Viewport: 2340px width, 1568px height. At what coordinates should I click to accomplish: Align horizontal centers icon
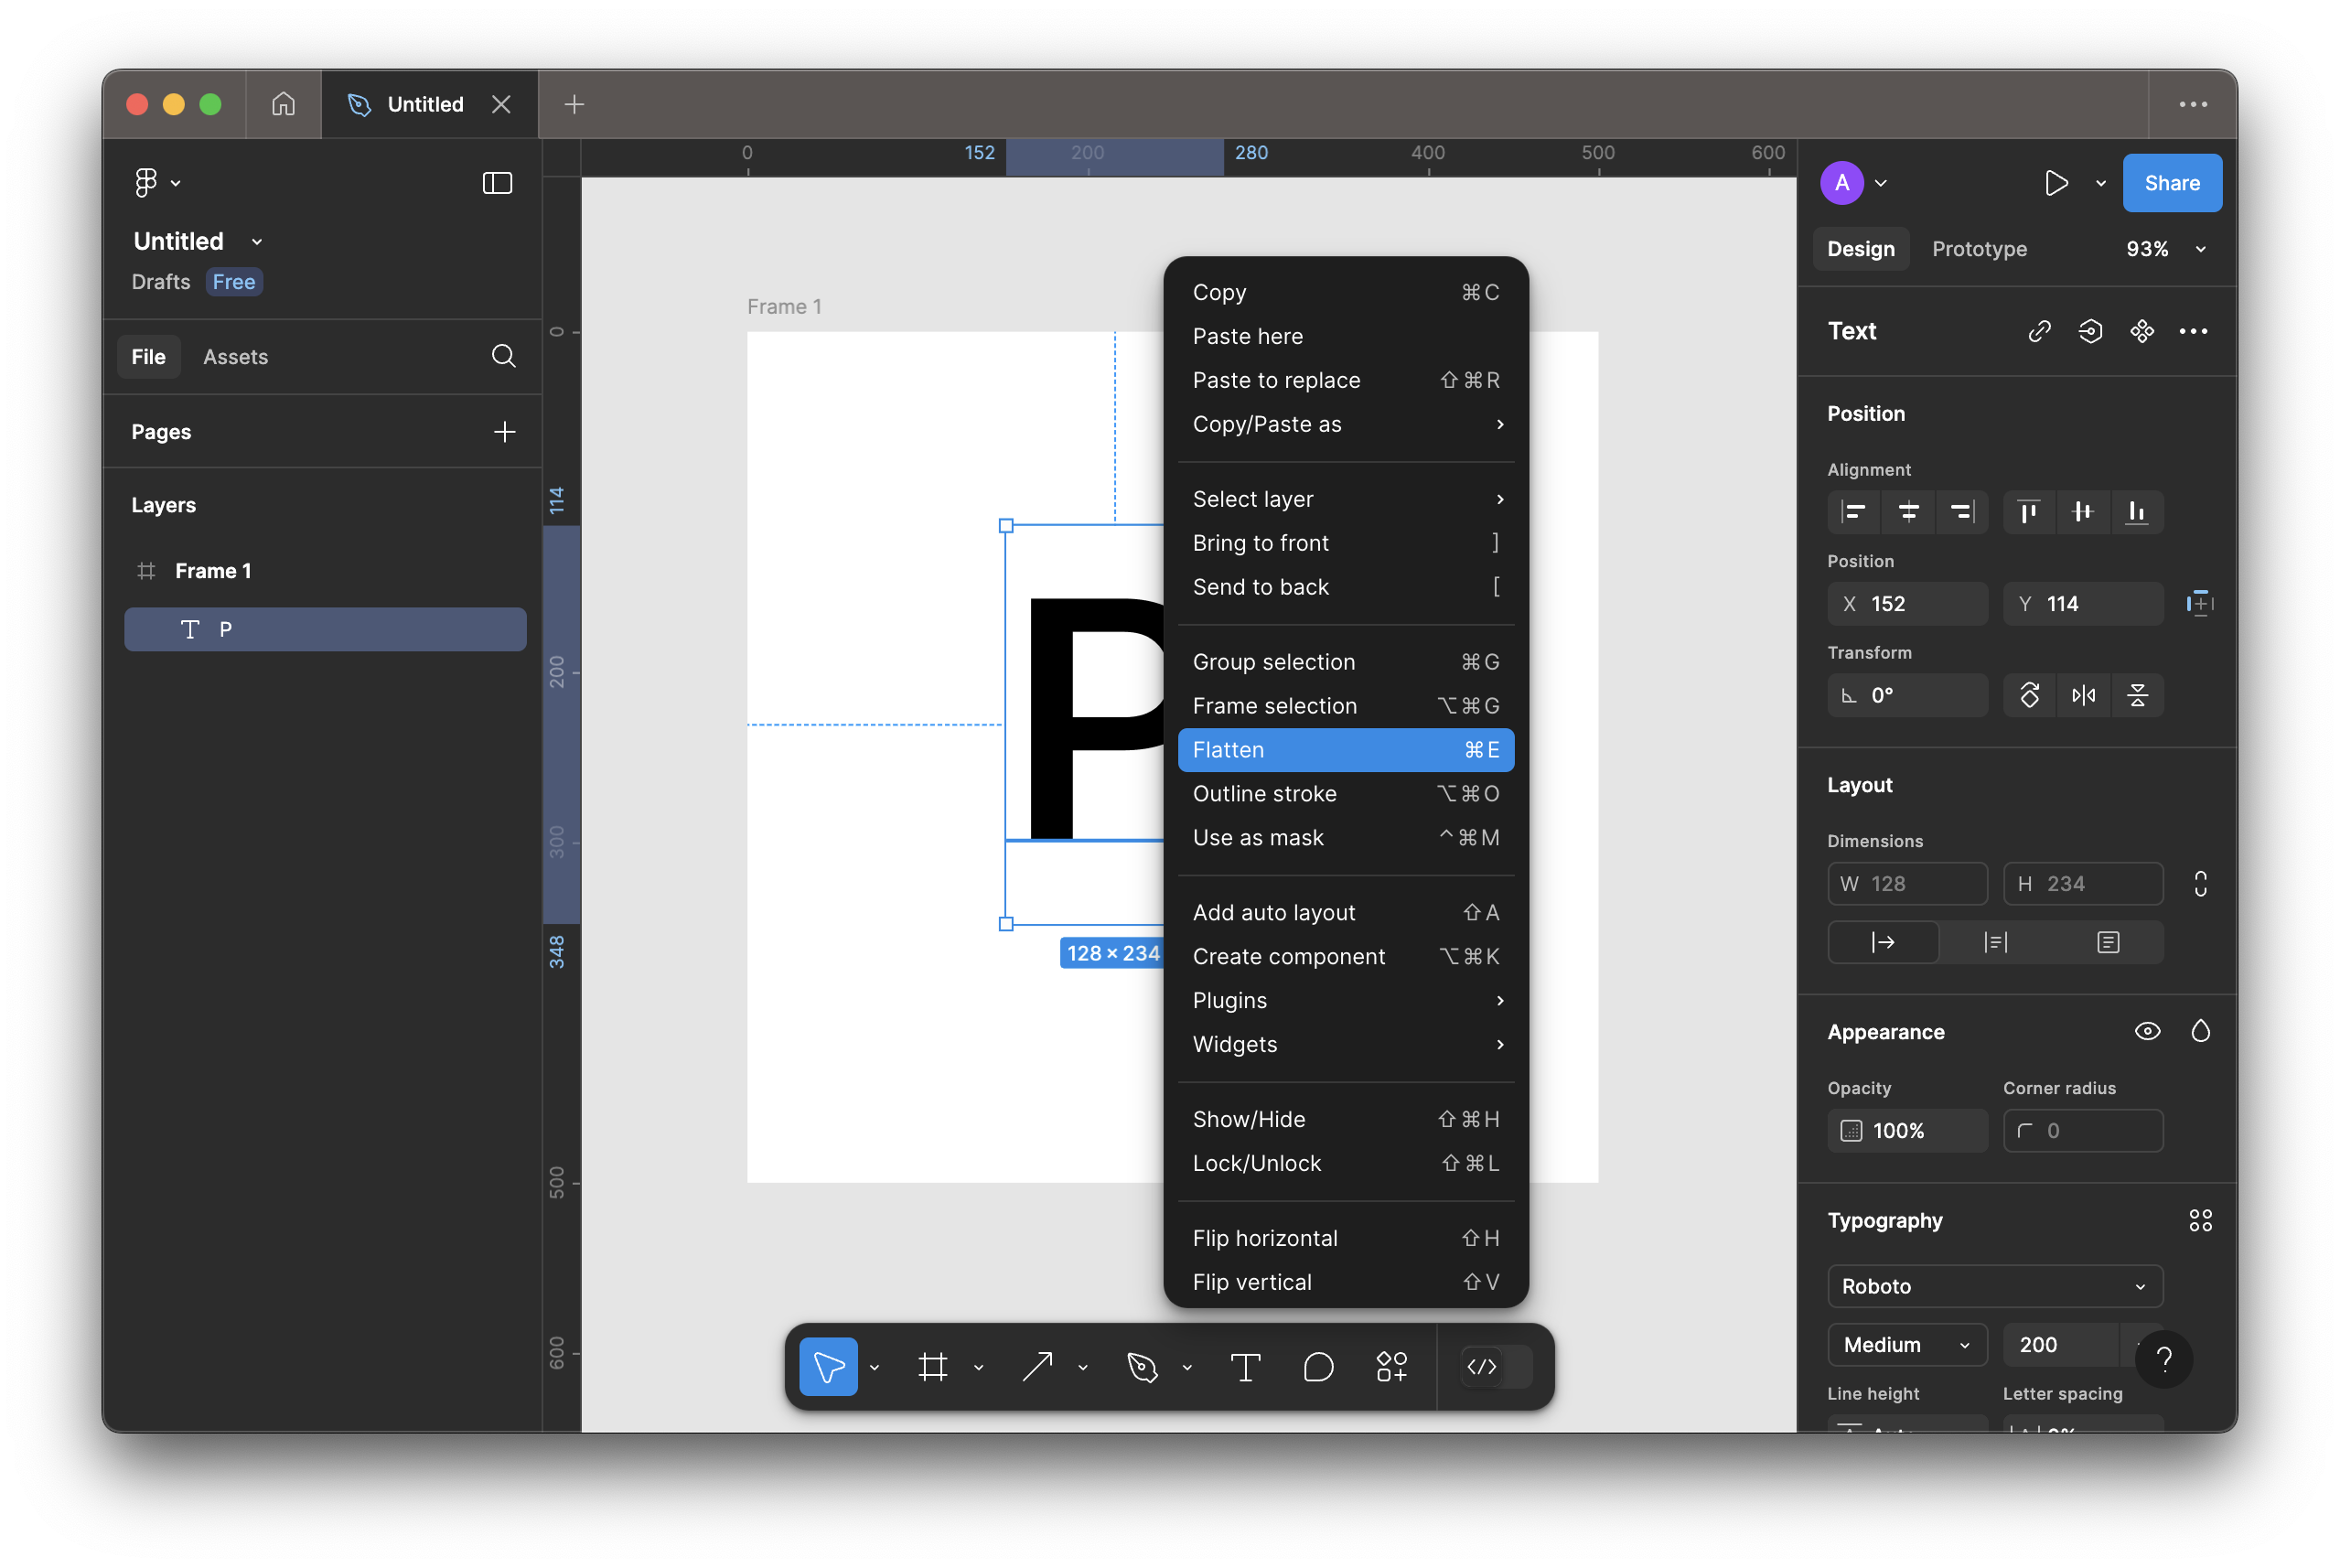point(1908,512)
